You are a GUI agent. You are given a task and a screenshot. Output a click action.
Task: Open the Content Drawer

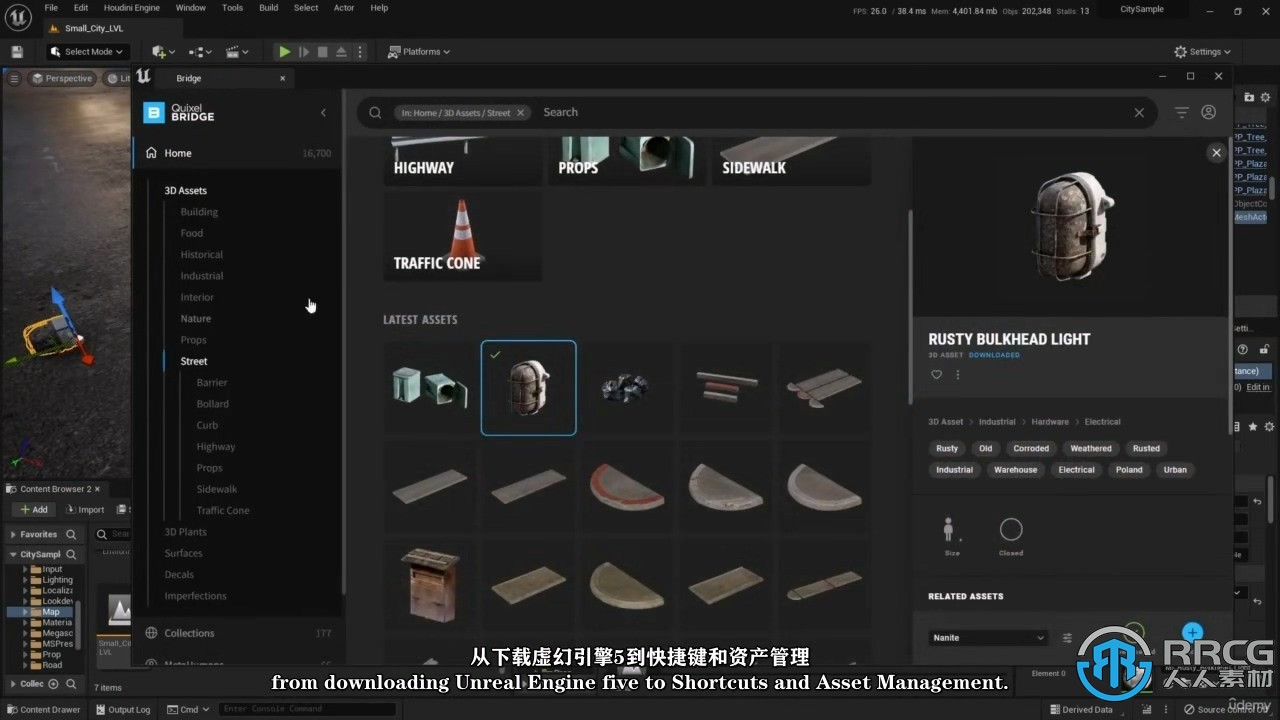click(x=44, y=710)
